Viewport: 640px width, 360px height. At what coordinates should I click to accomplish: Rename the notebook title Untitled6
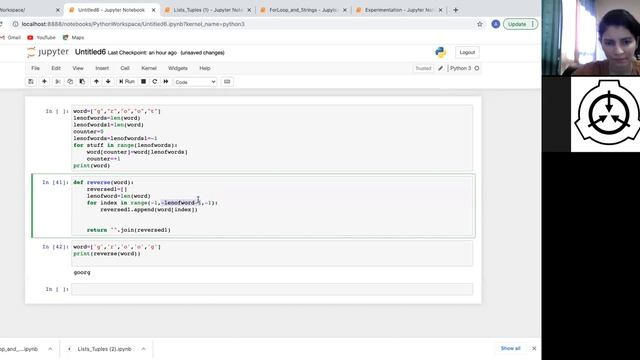(90, 52)
